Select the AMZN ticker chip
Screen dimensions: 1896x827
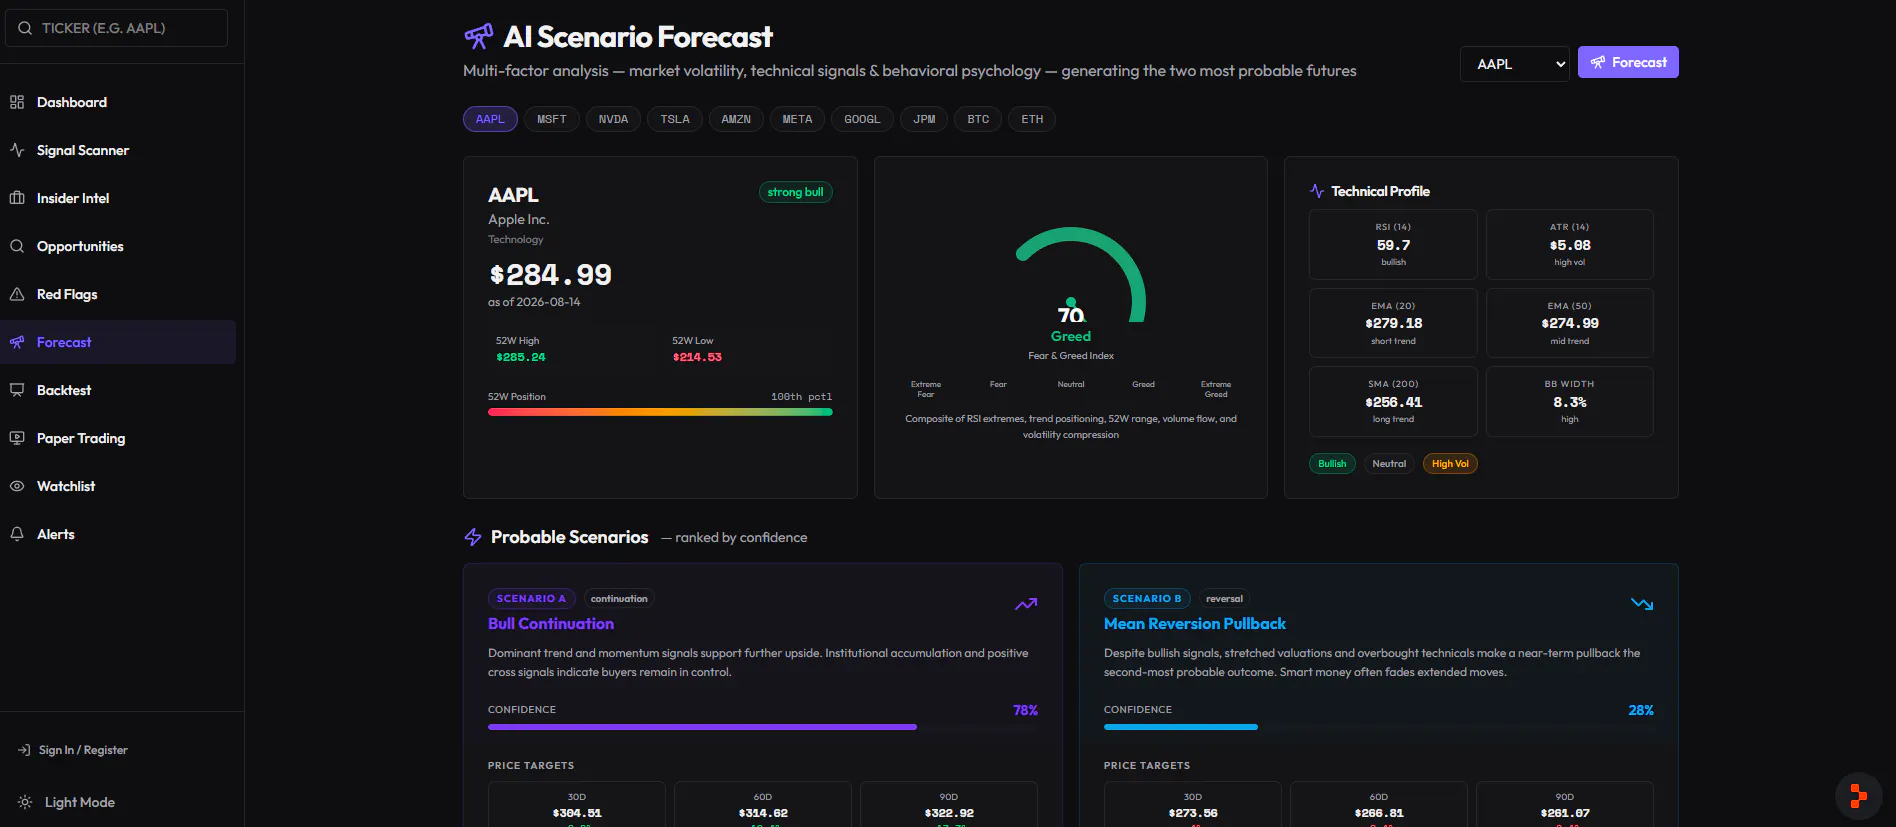(x=736, y=119)
